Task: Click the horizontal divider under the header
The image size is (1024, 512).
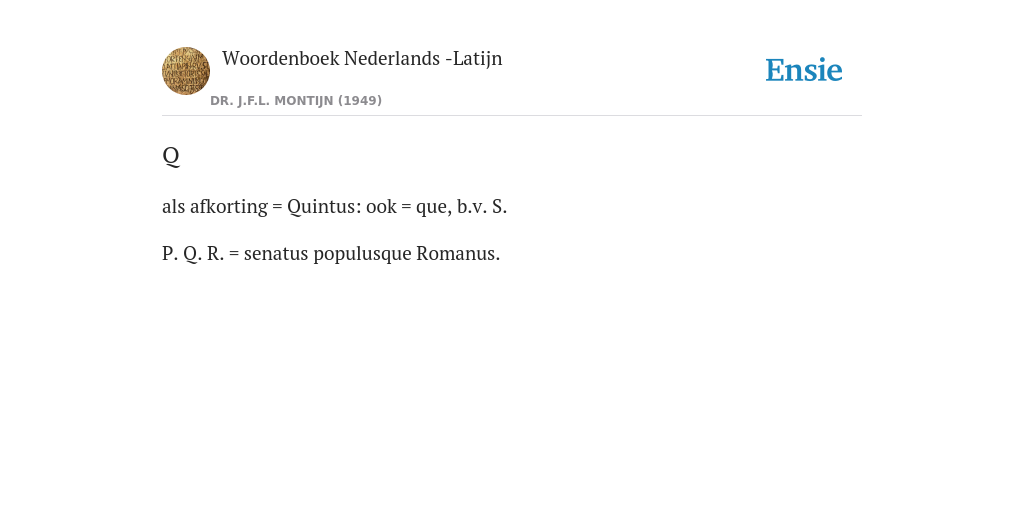Action: (512, 116)
